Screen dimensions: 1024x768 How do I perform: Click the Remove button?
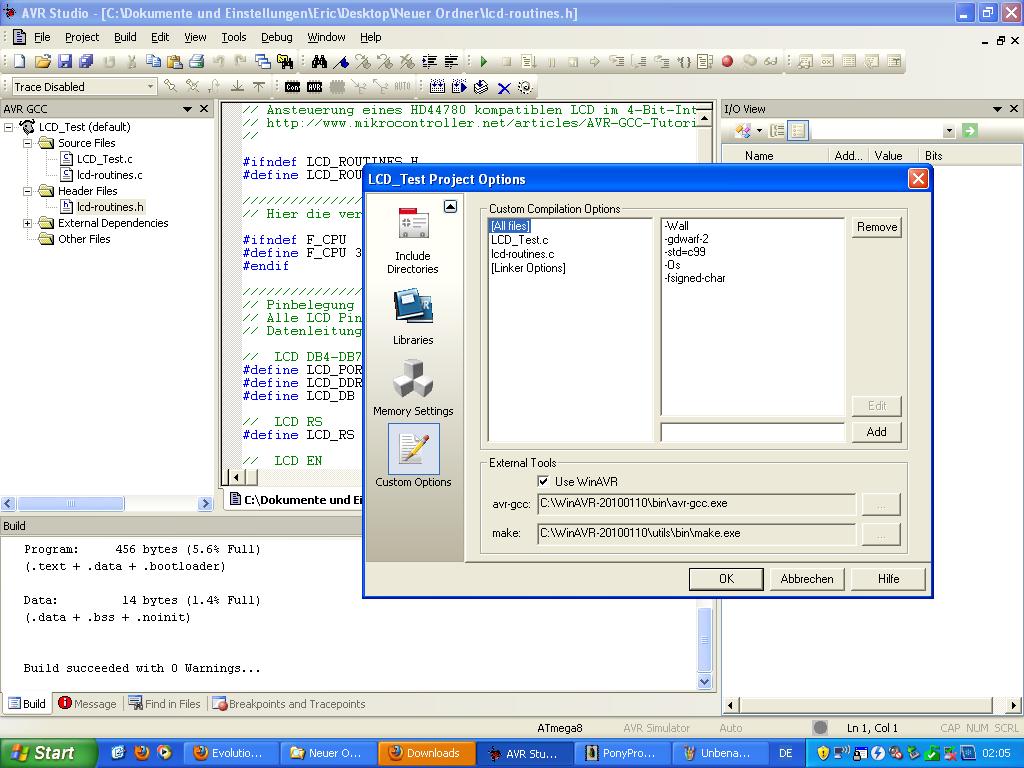coord(876,227)
